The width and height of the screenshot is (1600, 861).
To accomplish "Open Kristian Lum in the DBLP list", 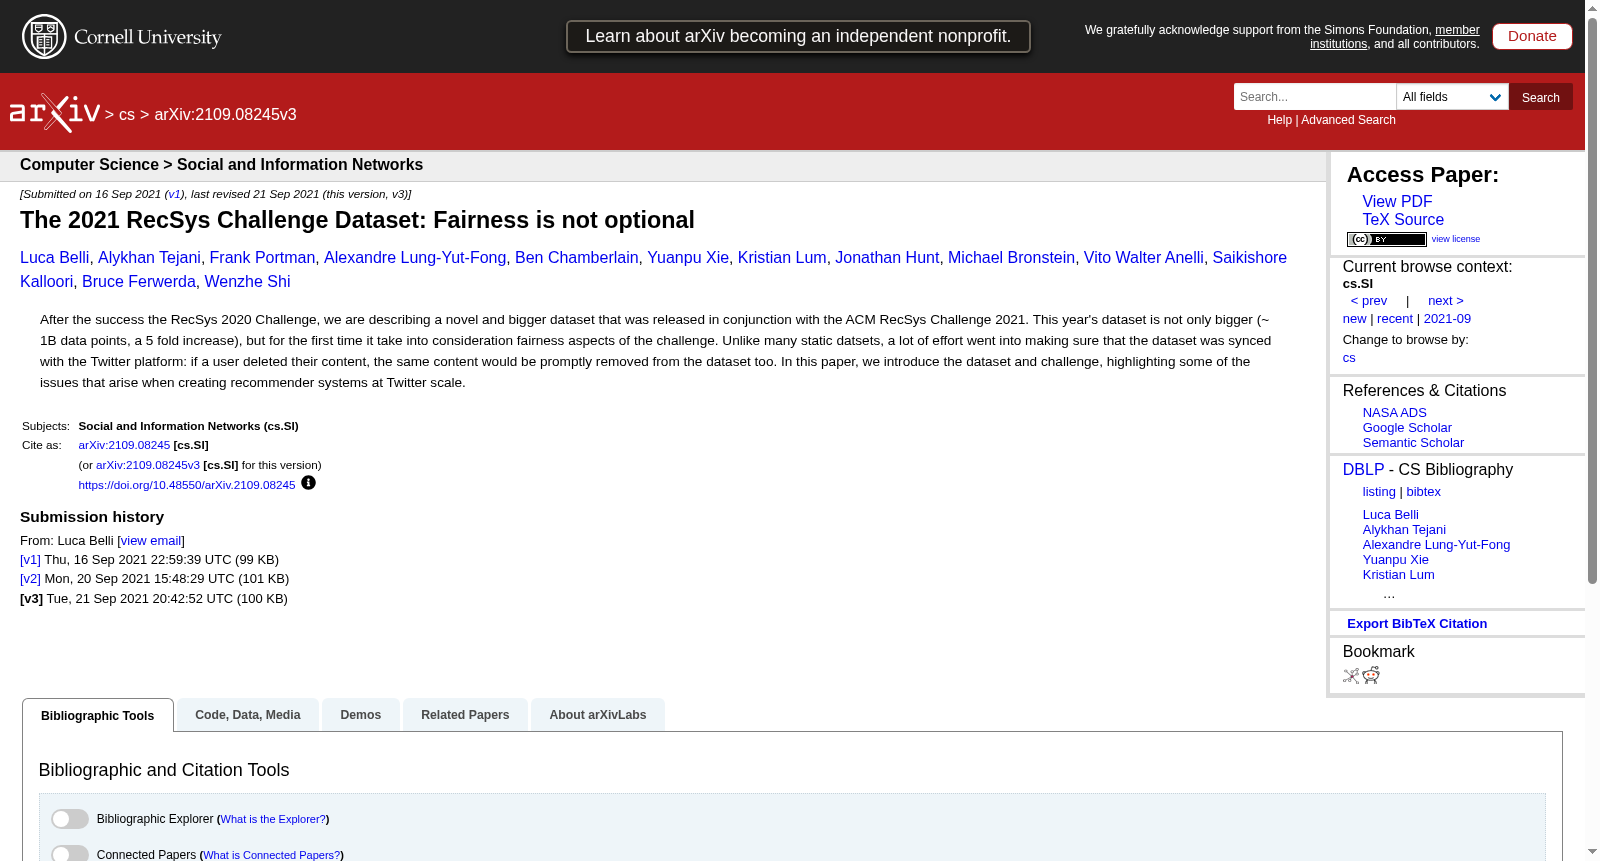I will pos(1398,575).
